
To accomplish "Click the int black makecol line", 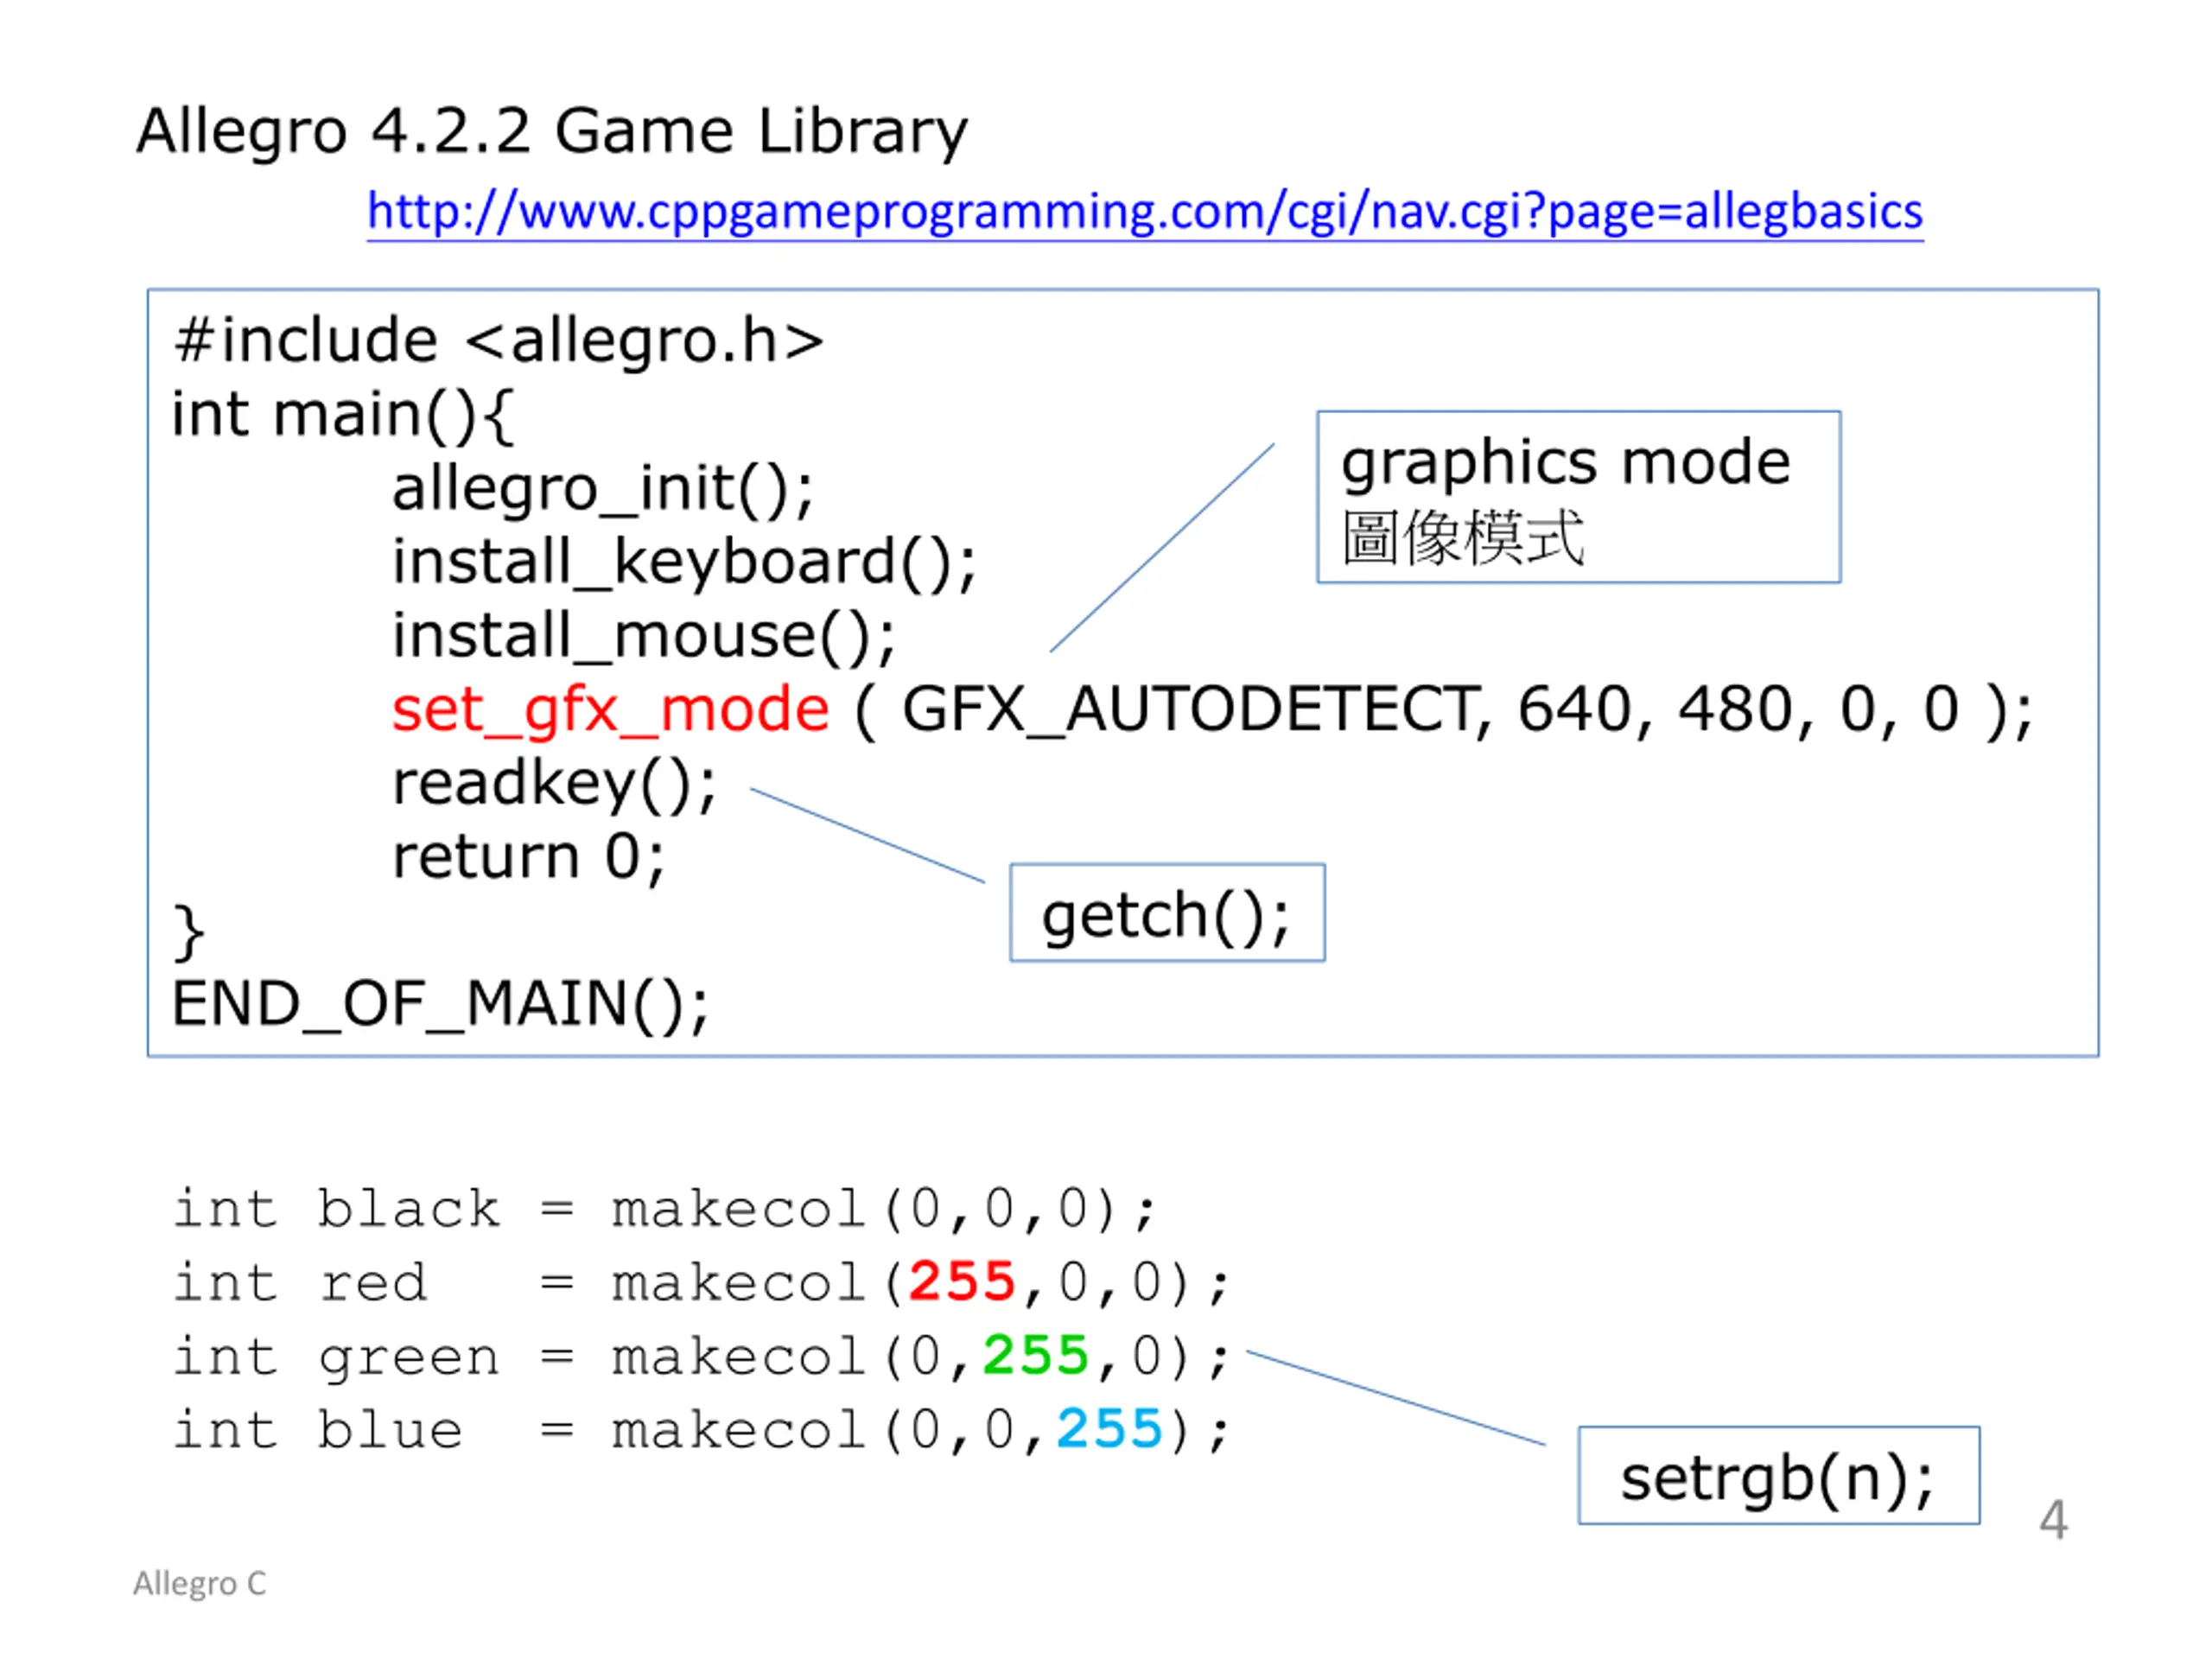I will (x=664, y=1209).
